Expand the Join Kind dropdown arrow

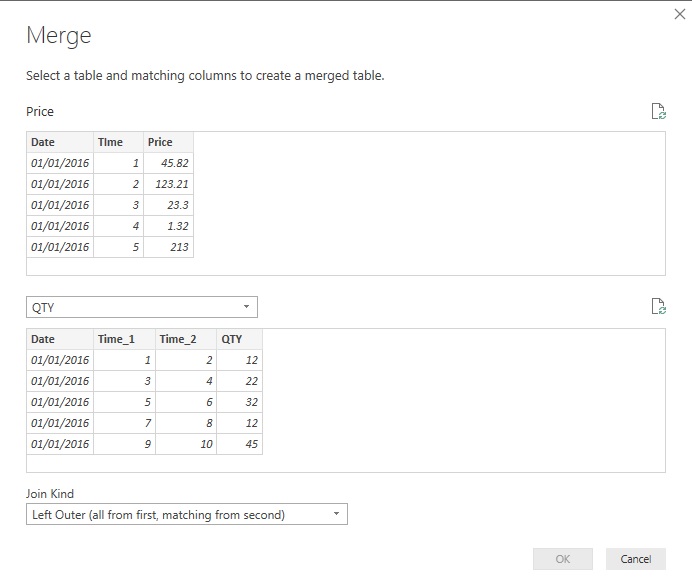tap(336, 514)
